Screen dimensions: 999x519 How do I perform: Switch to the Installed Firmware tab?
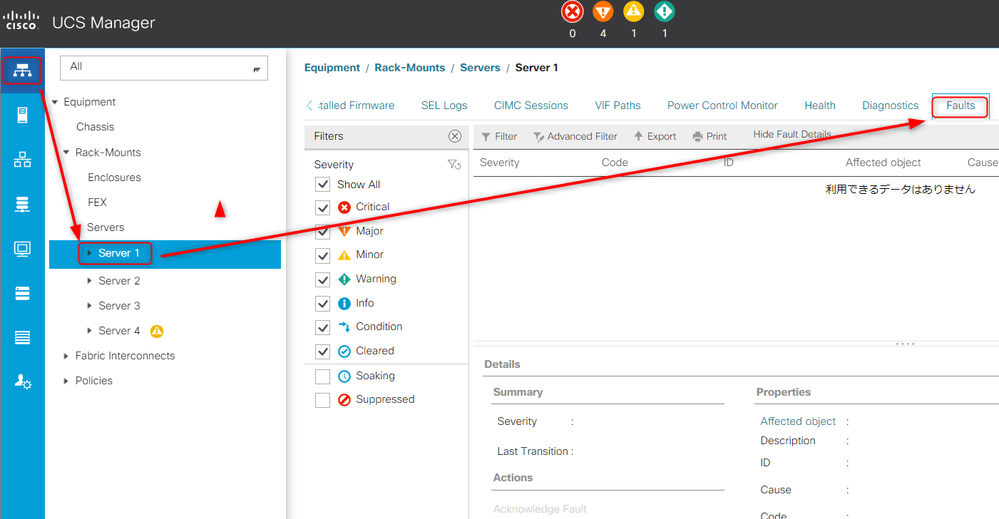tap(356, 106)
